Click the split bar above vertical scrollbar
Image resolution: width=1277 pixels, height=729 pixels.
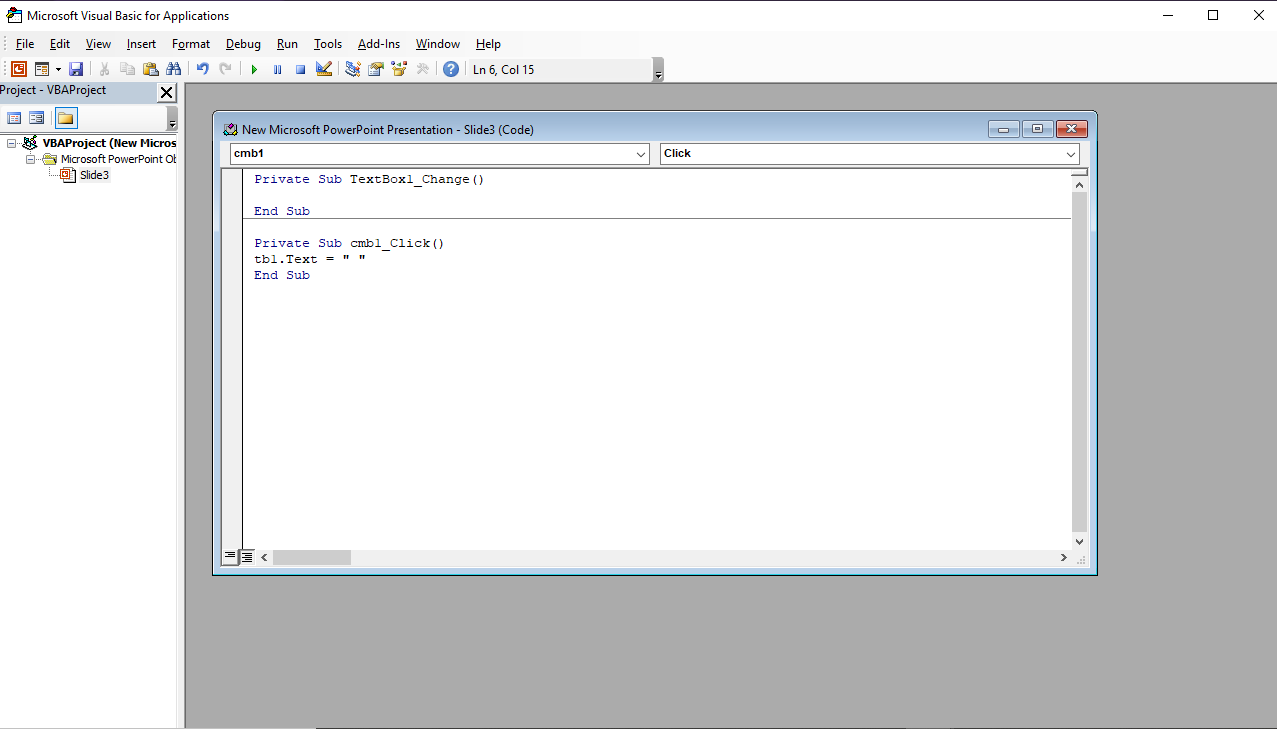[1079, 172]
